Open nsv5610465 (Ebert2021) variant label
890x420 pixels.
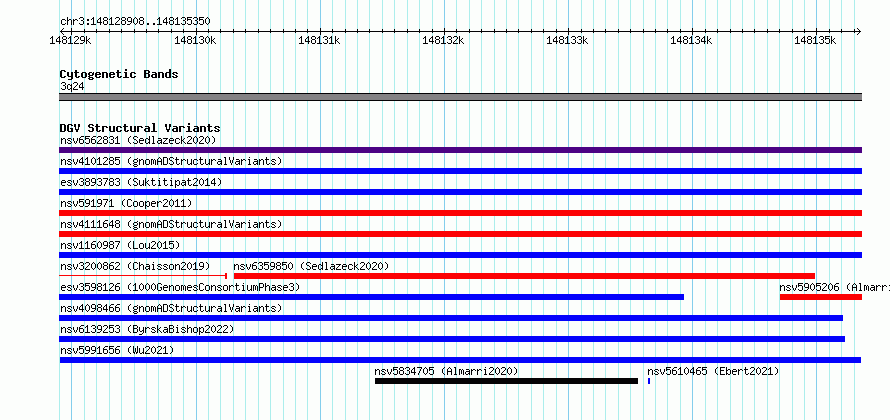pos(713,371)
